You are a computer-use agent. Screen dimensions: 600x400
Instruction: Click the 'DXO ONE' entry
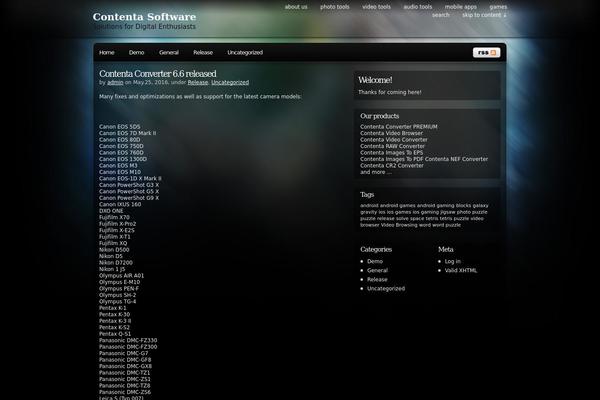pos(111,211)
